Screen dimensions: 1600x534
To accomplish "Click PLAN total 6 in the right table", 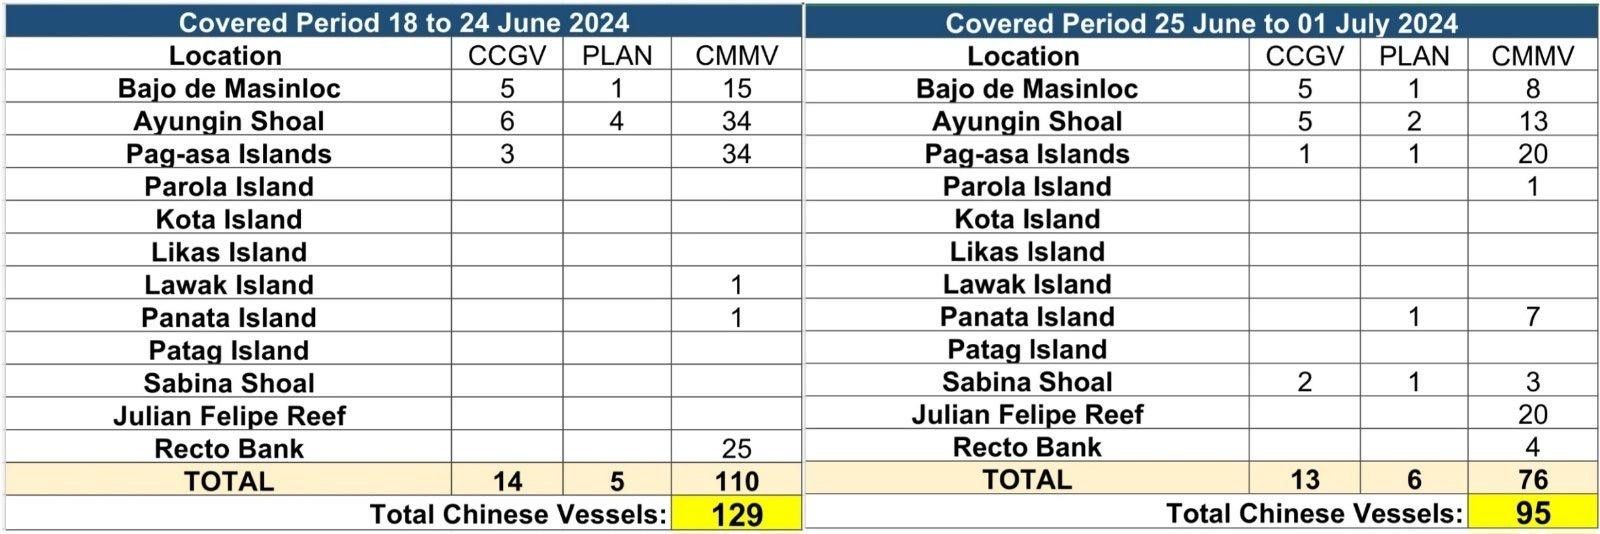I will click(x=1413, y=480).
